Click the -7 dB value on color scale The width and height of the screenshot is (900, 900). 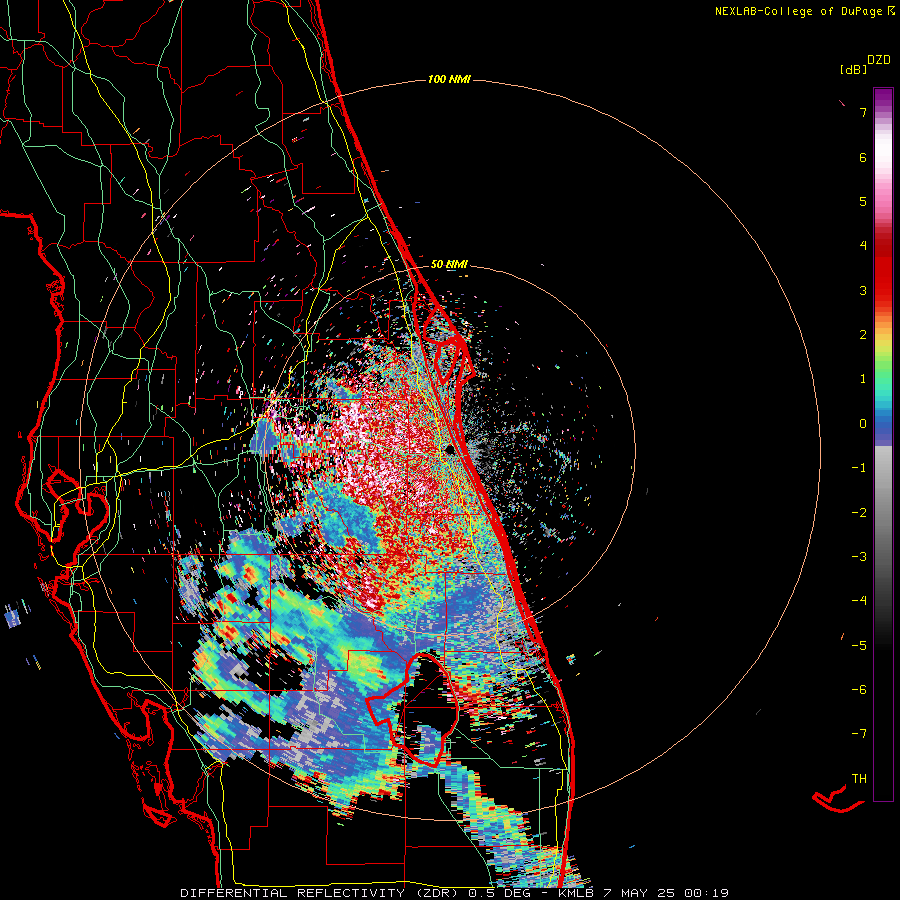859,734
